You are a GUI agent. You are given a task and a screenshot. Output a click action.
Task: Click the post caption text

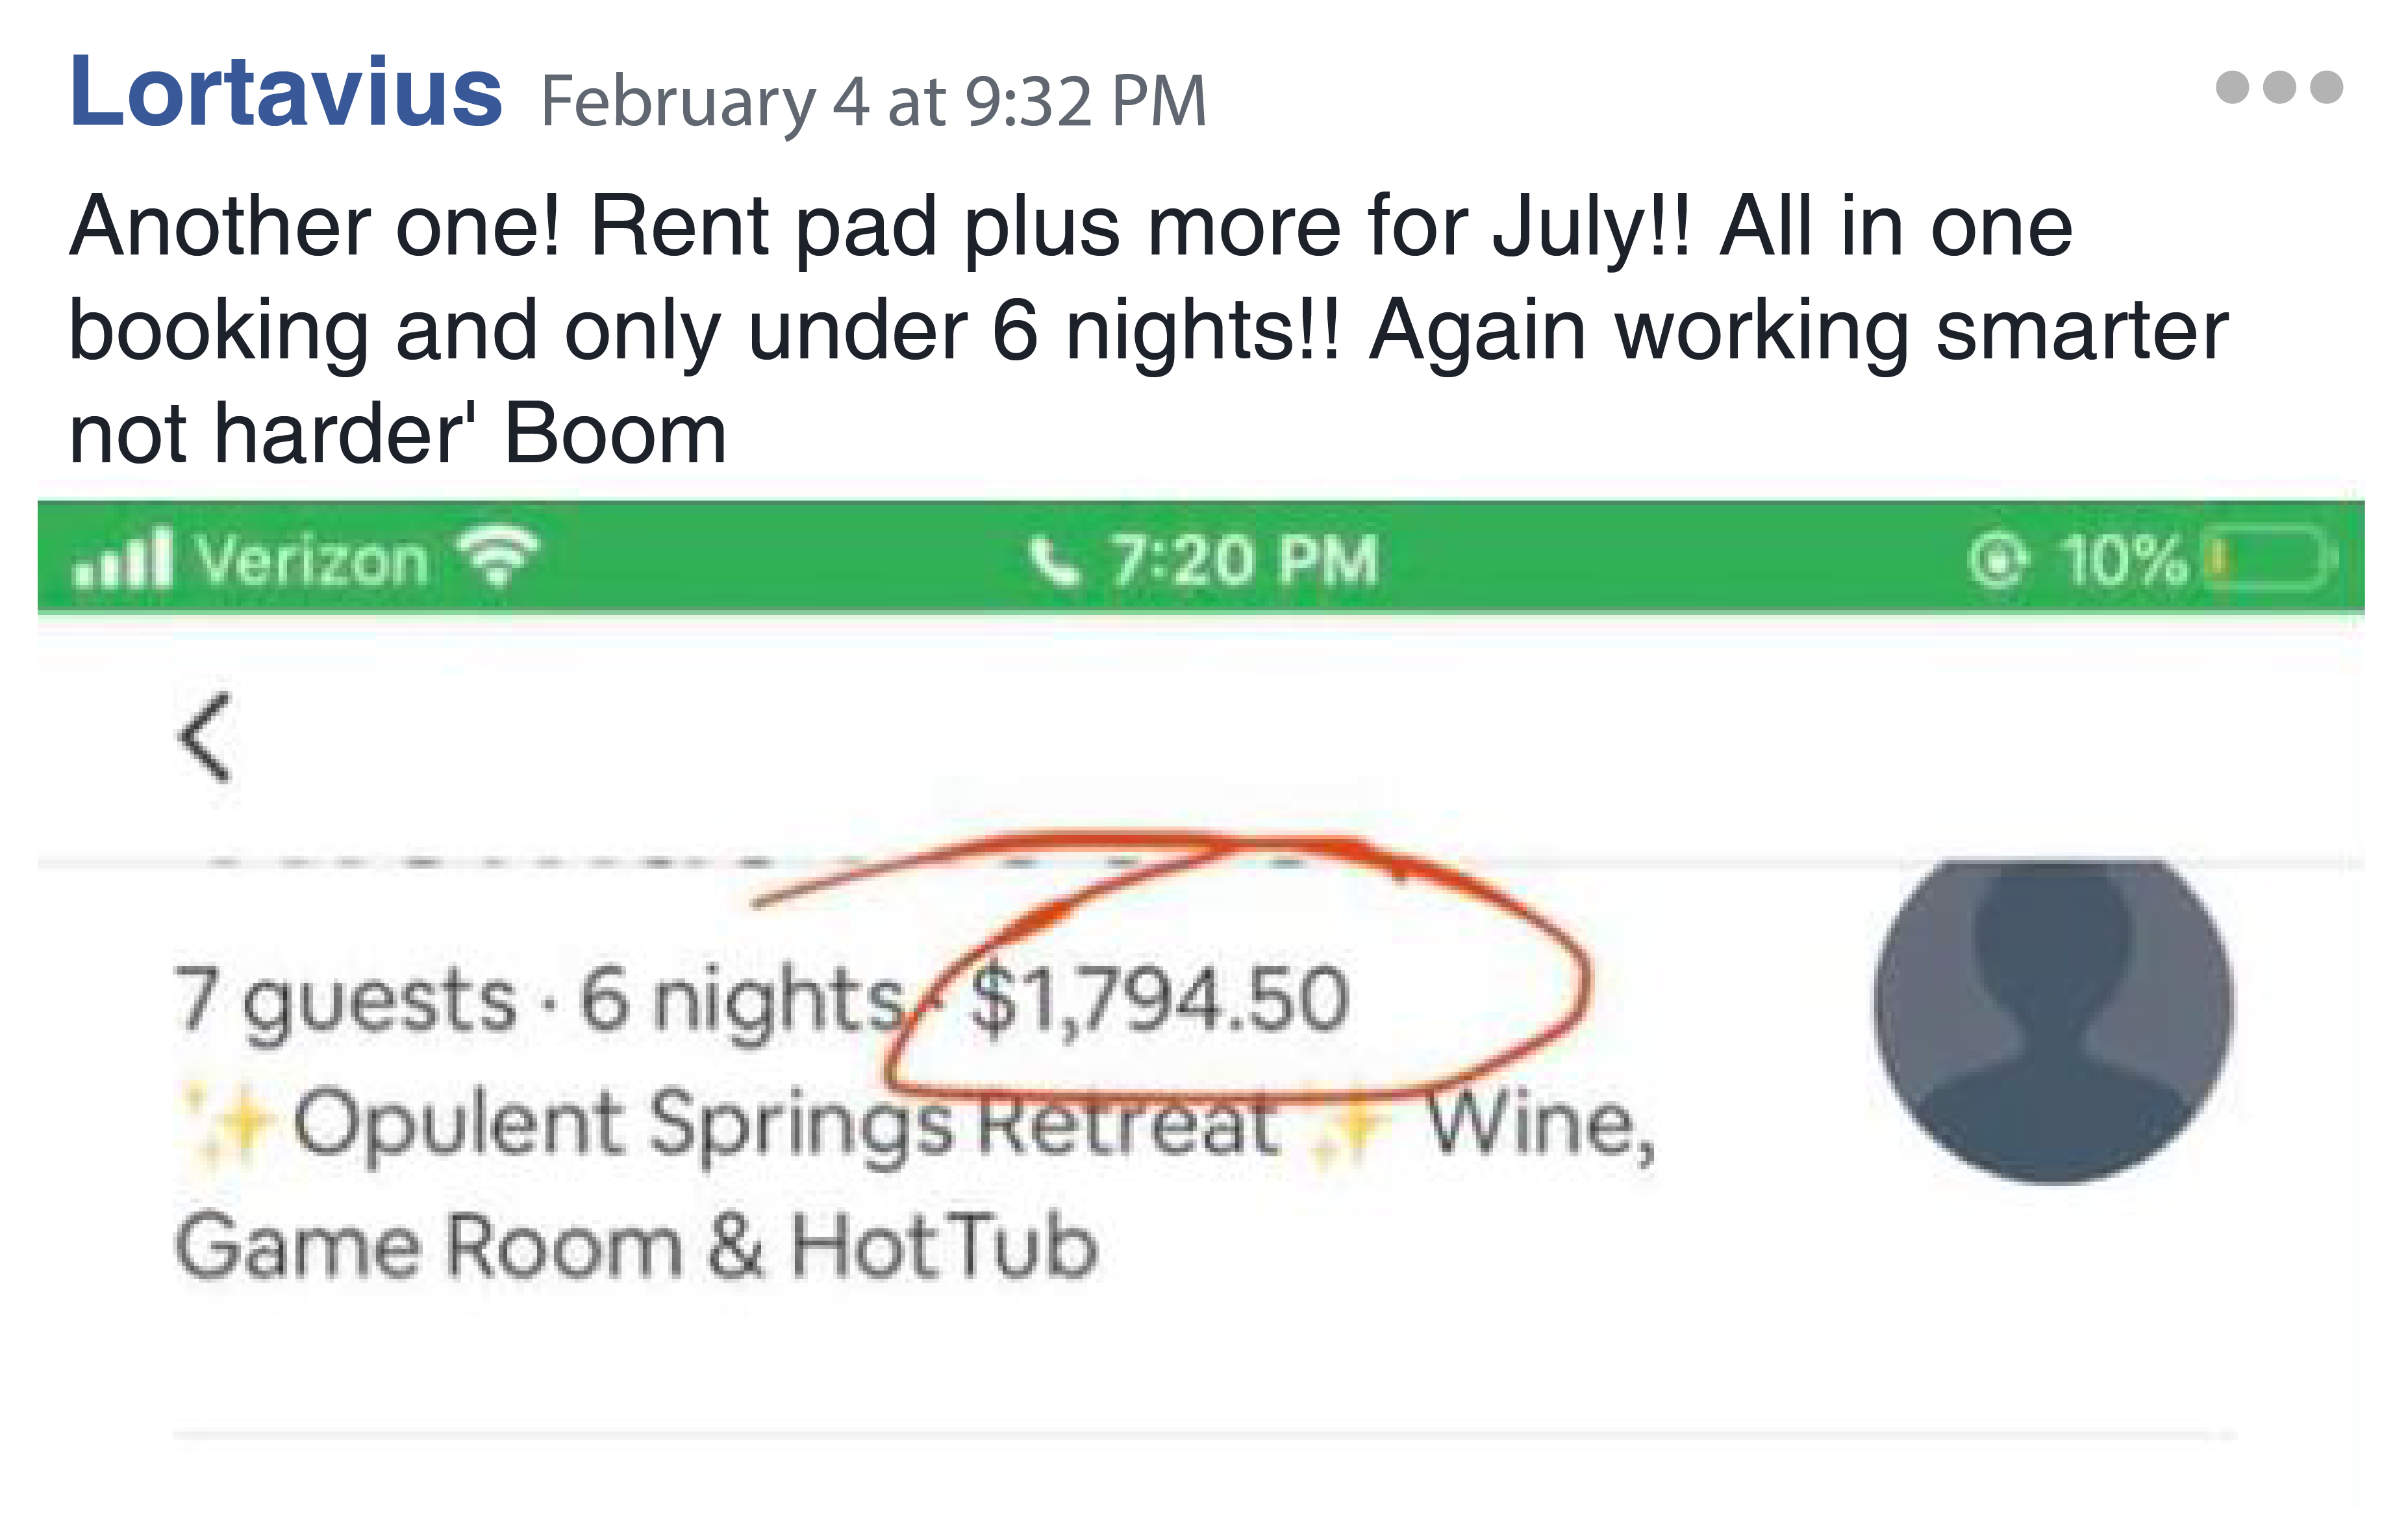(1148, 329)
